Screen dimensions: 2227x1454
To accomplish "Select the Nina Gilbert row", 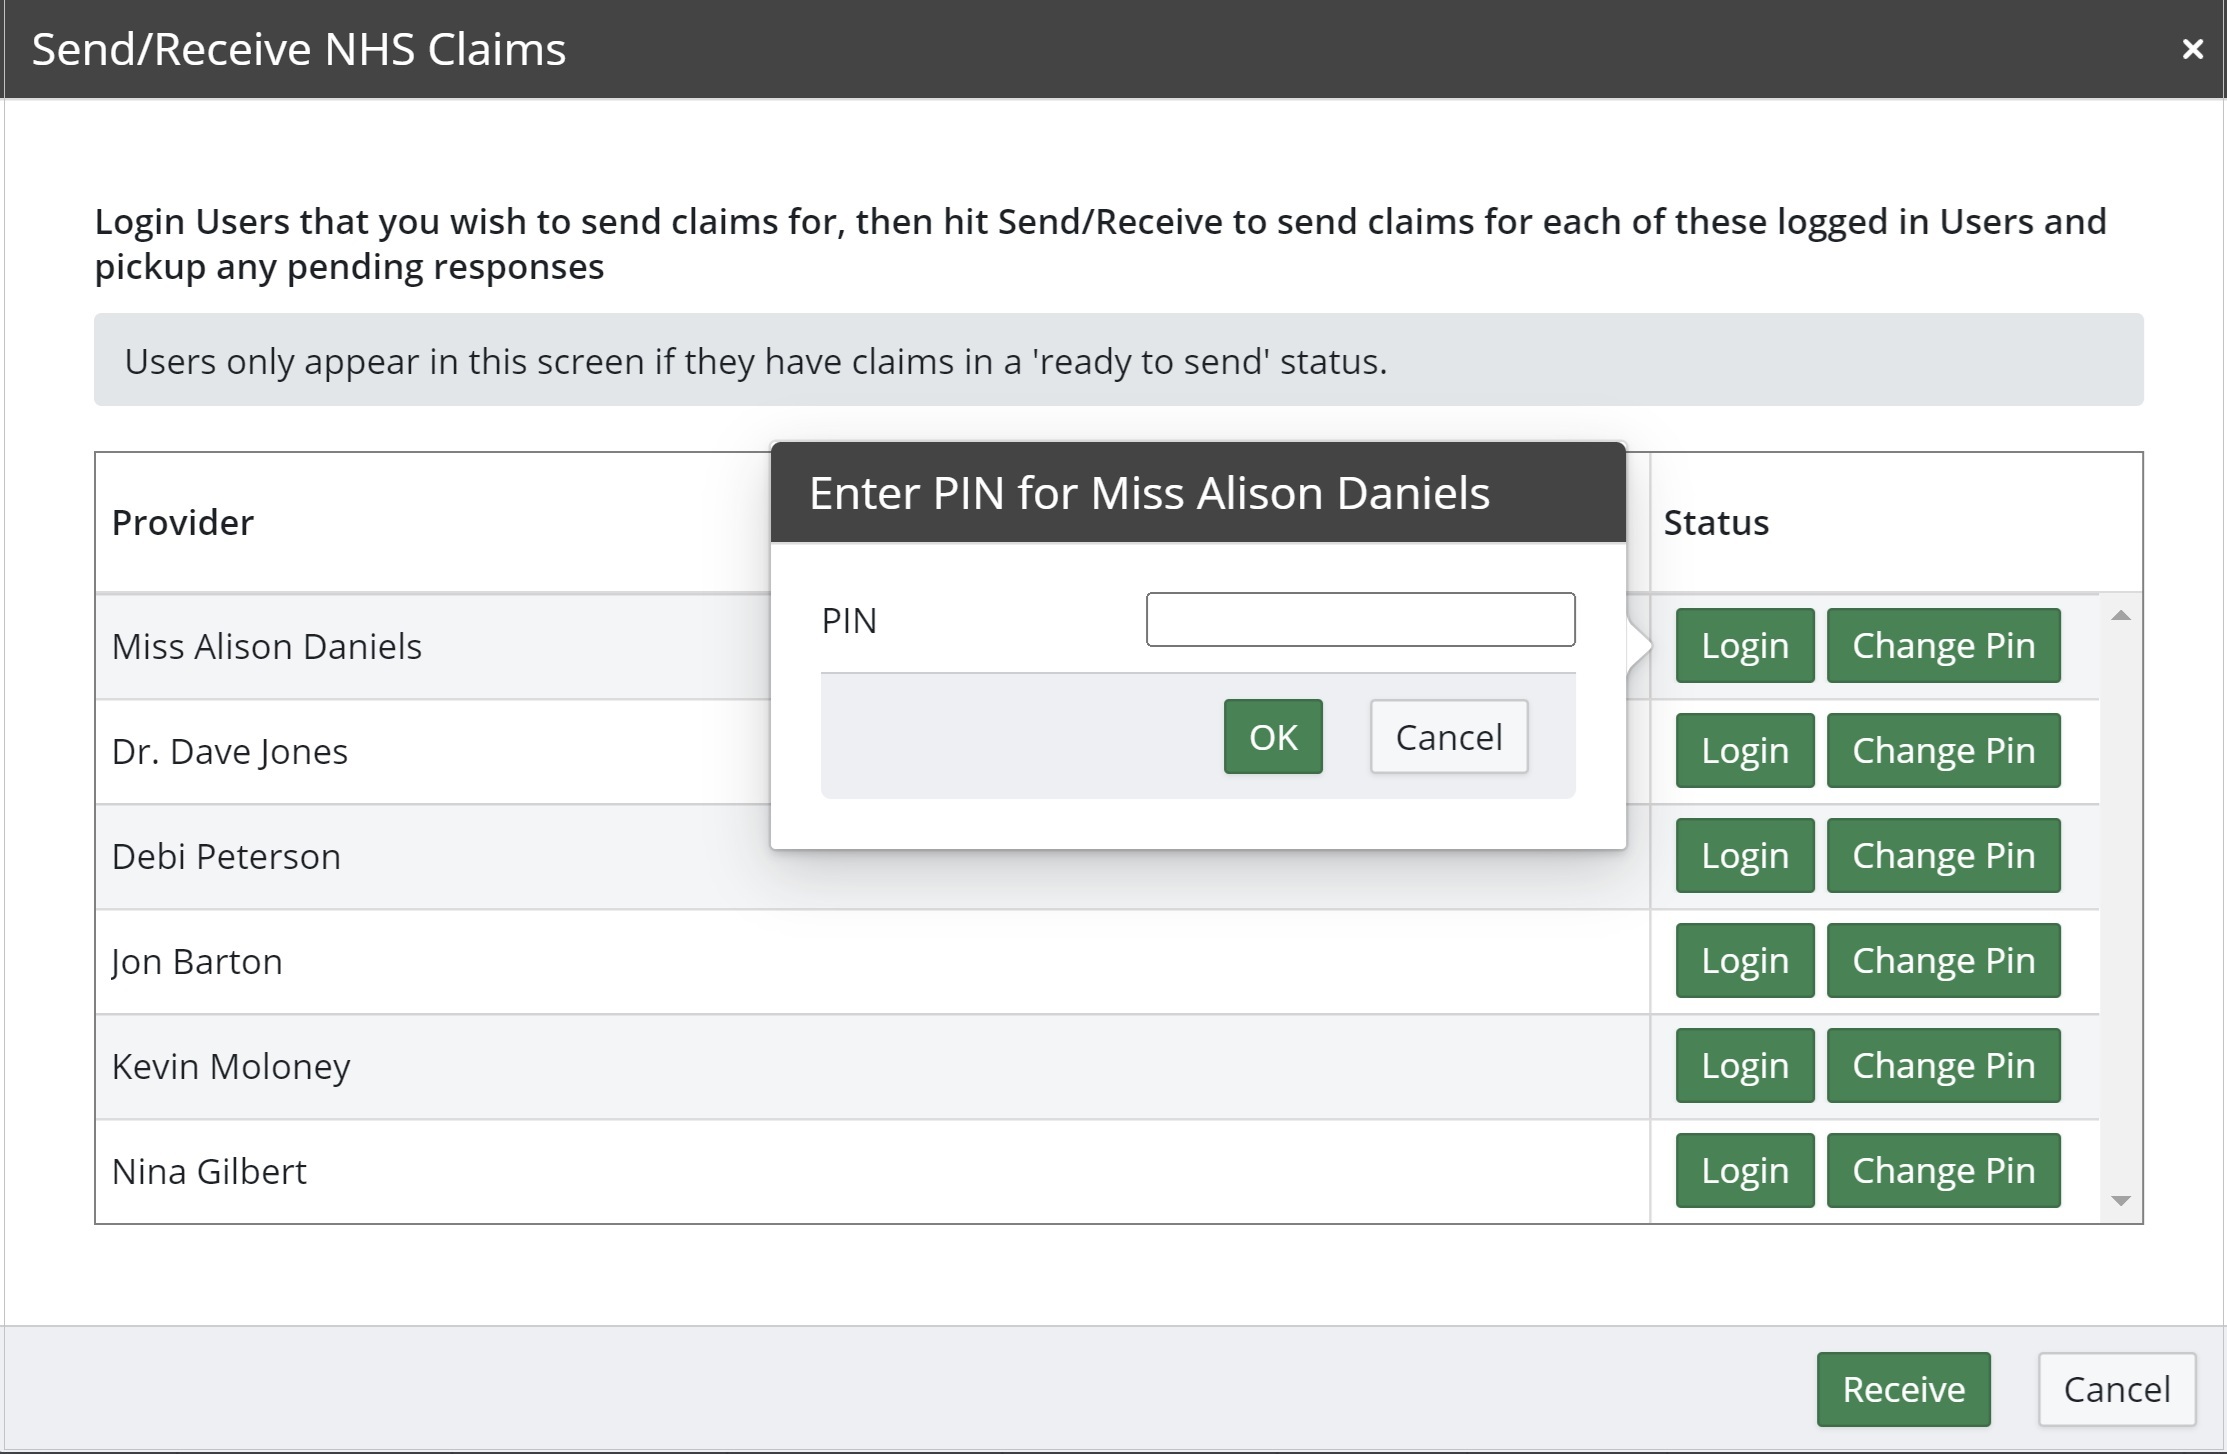I will (1097, 1172).
